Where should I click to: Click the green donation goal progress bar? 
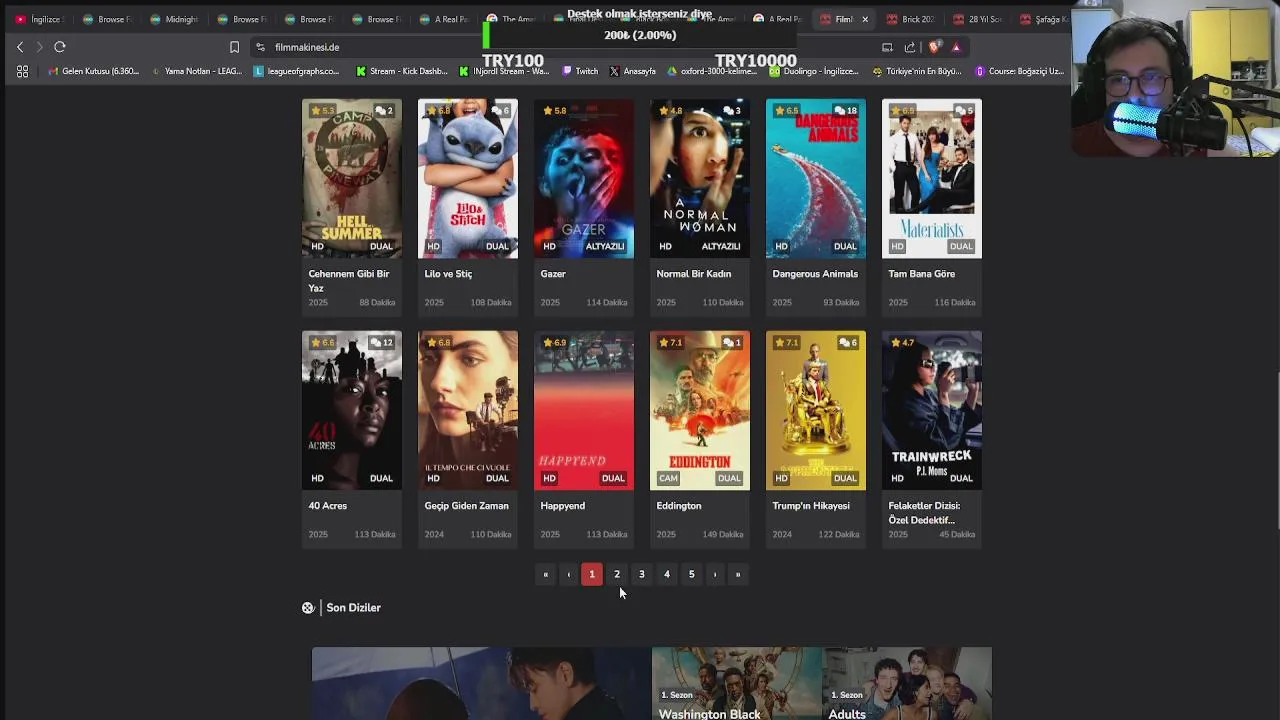[x=485, y=35]
